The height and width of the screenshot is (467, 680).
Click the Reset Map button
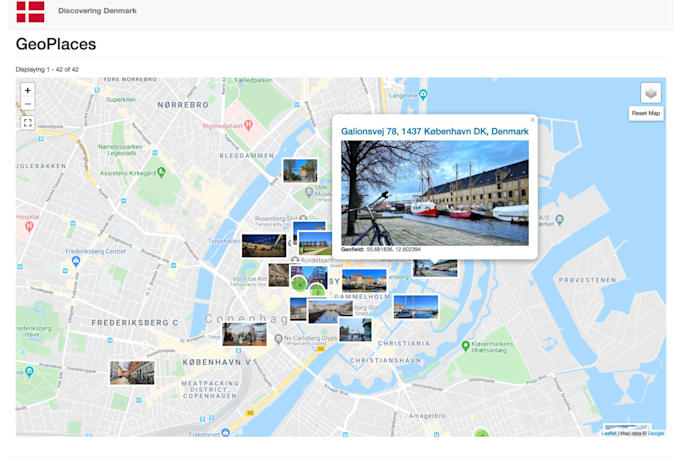[646, 113]
